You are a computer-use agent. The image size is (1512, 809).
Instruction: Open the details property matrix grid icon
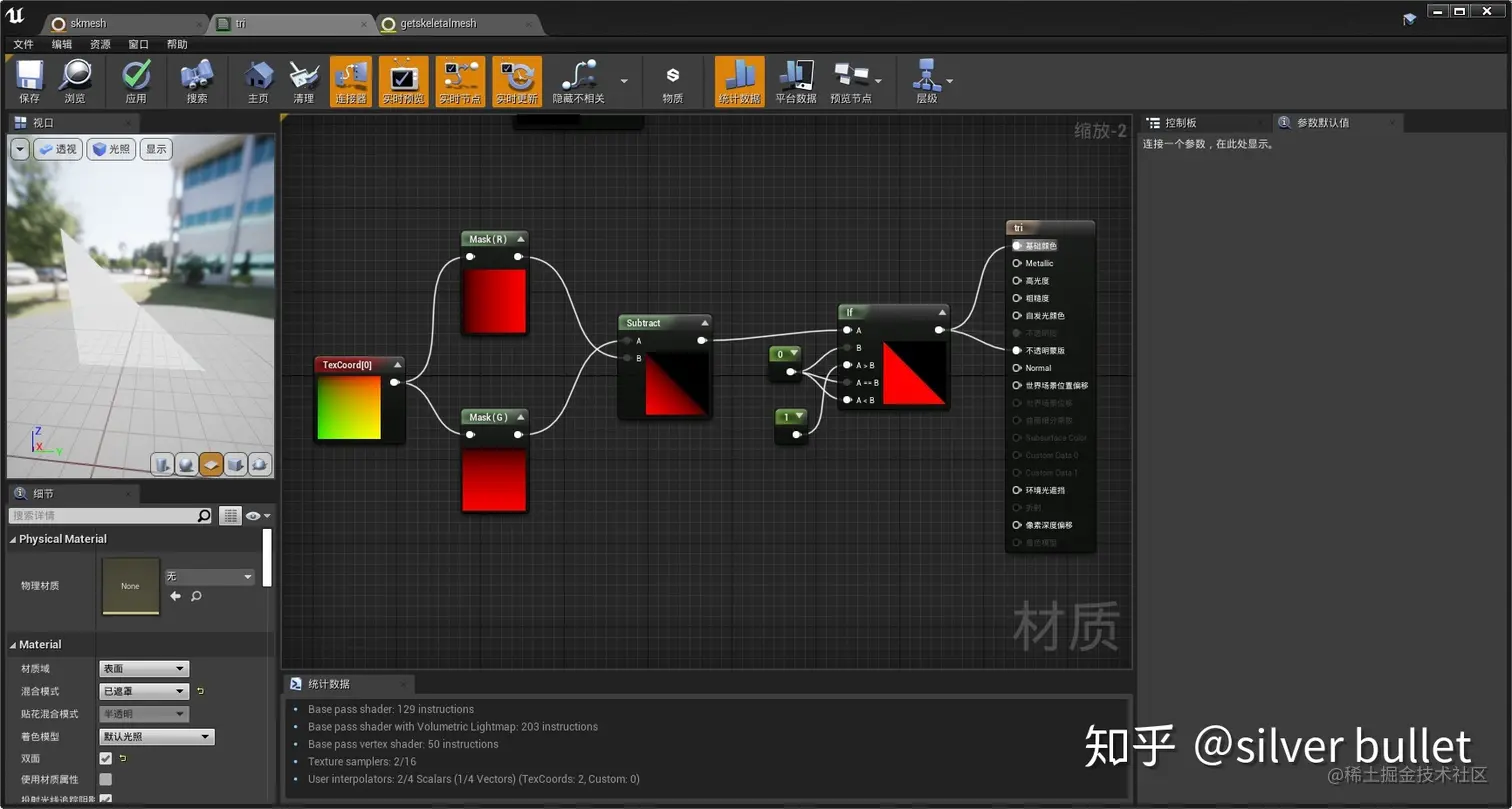231,516
